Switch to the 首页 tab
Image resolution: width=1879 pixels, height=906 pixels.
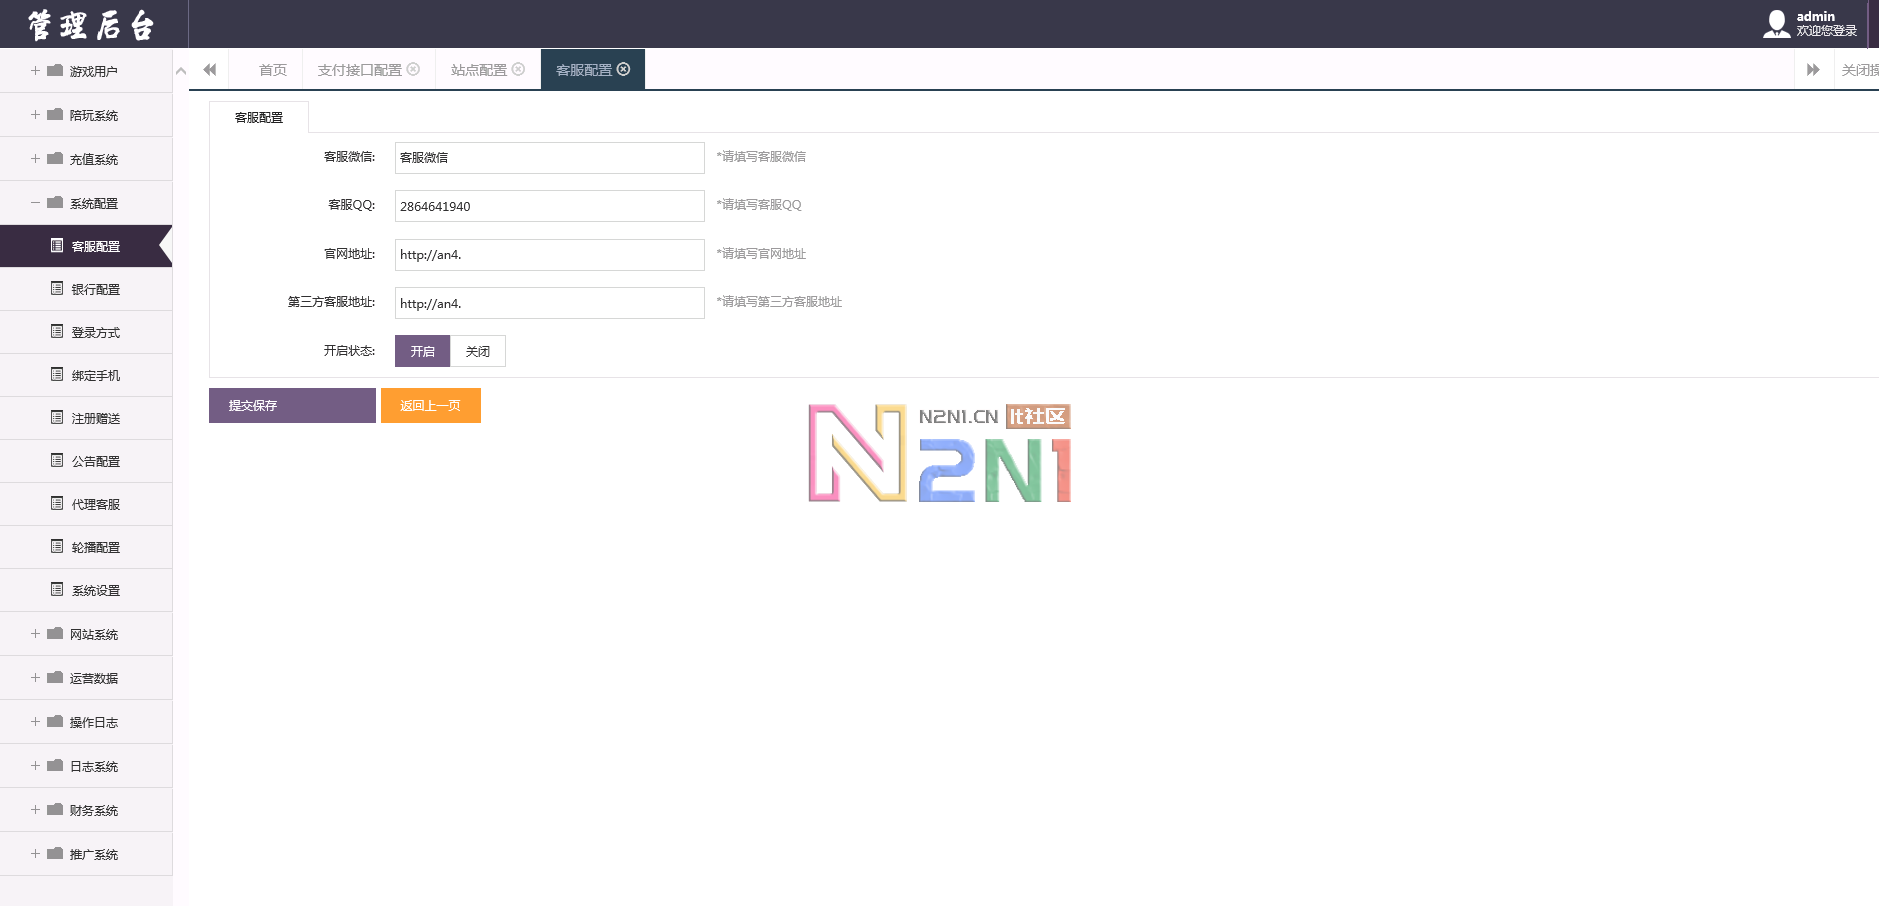pyautogui.click(x=272, y=70)
